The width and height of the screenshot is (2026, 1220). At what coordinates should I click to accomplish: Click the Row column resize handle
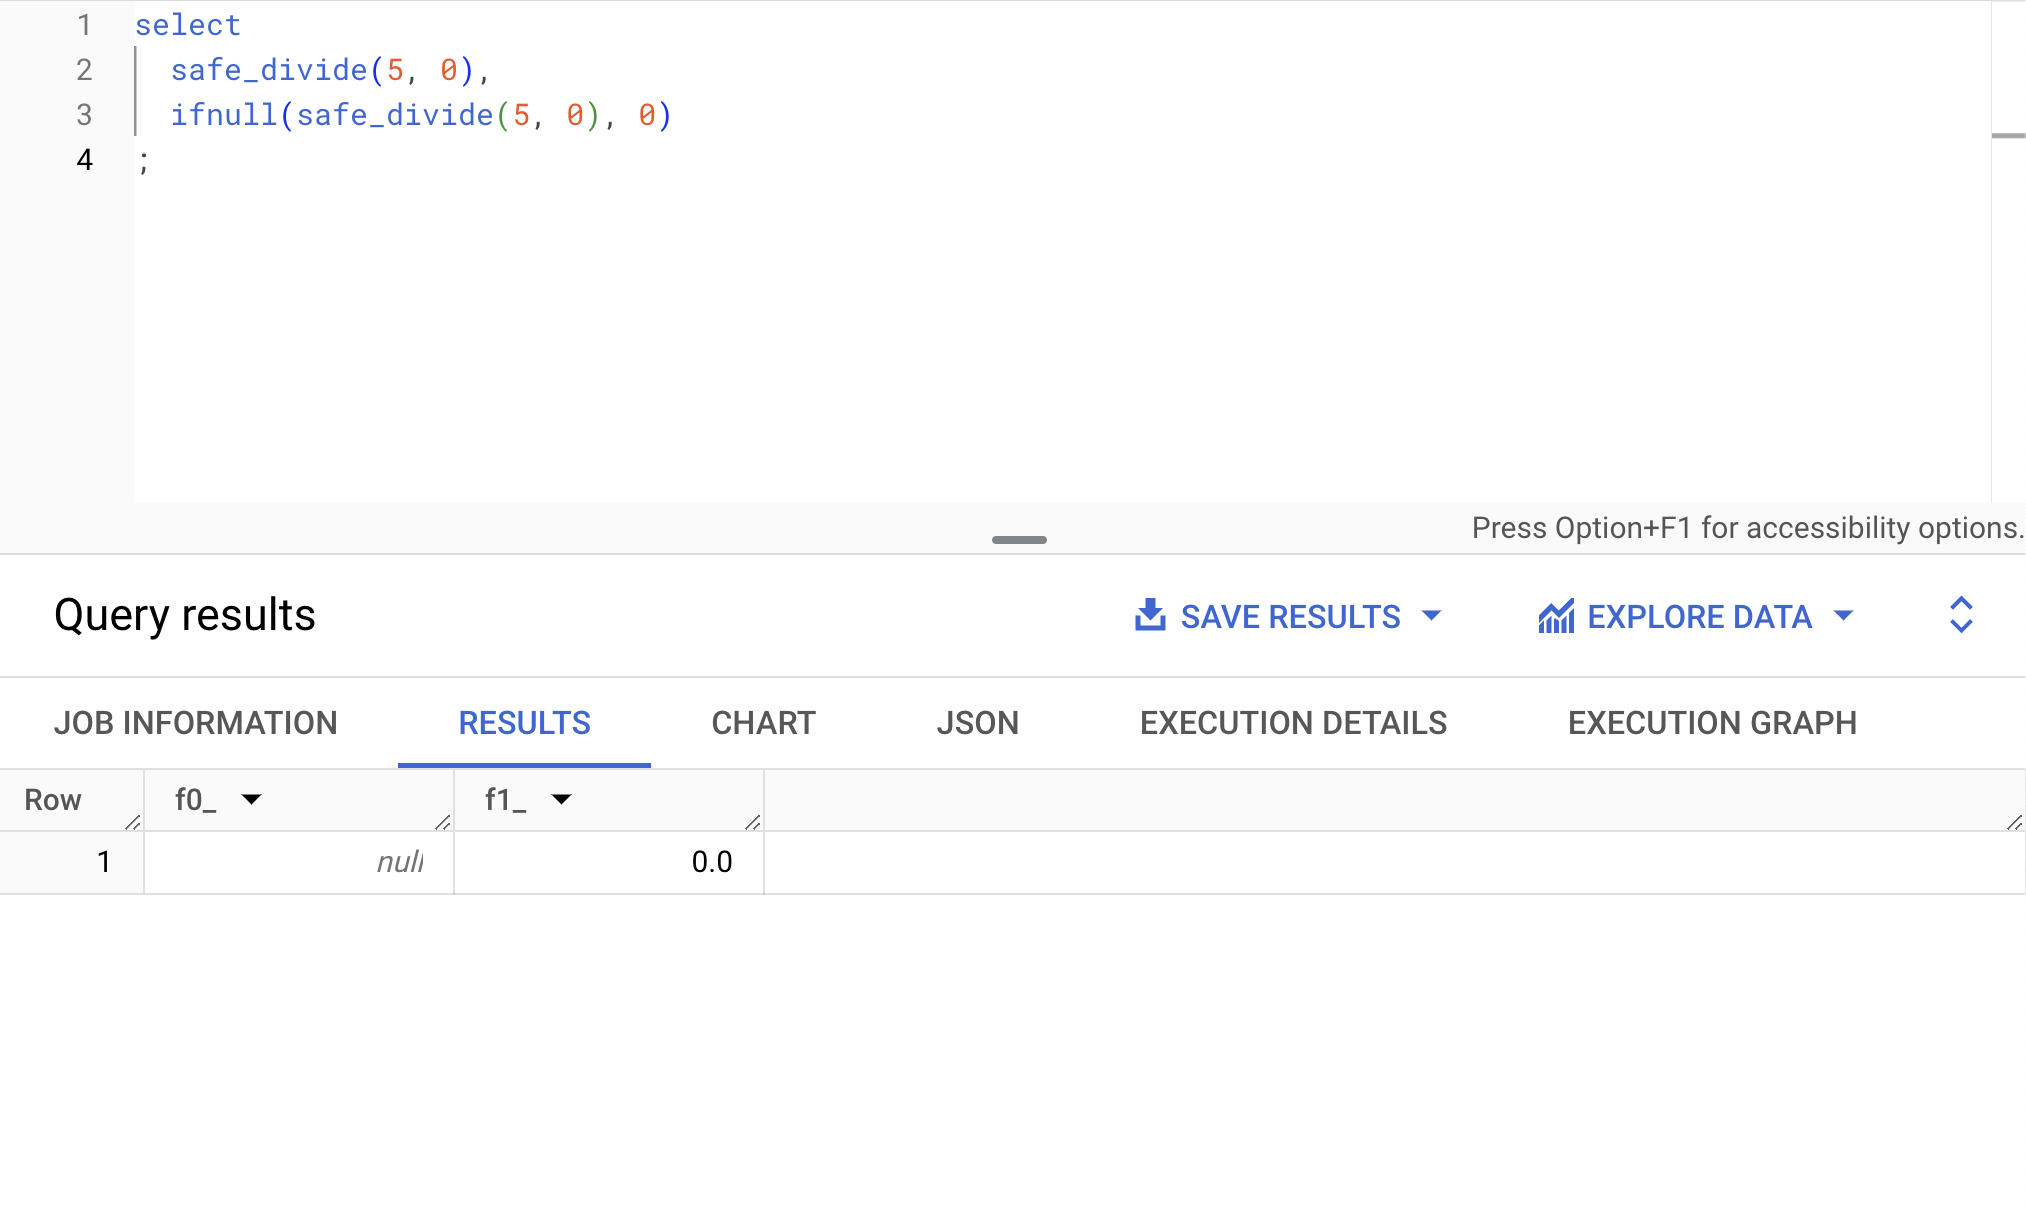pos(133,822)
